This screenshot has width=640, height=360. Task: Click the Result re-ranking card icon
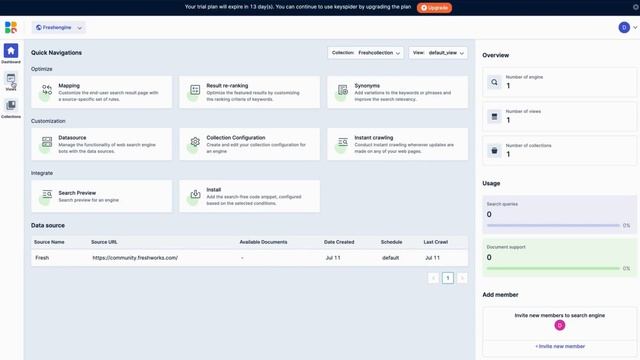195,90
